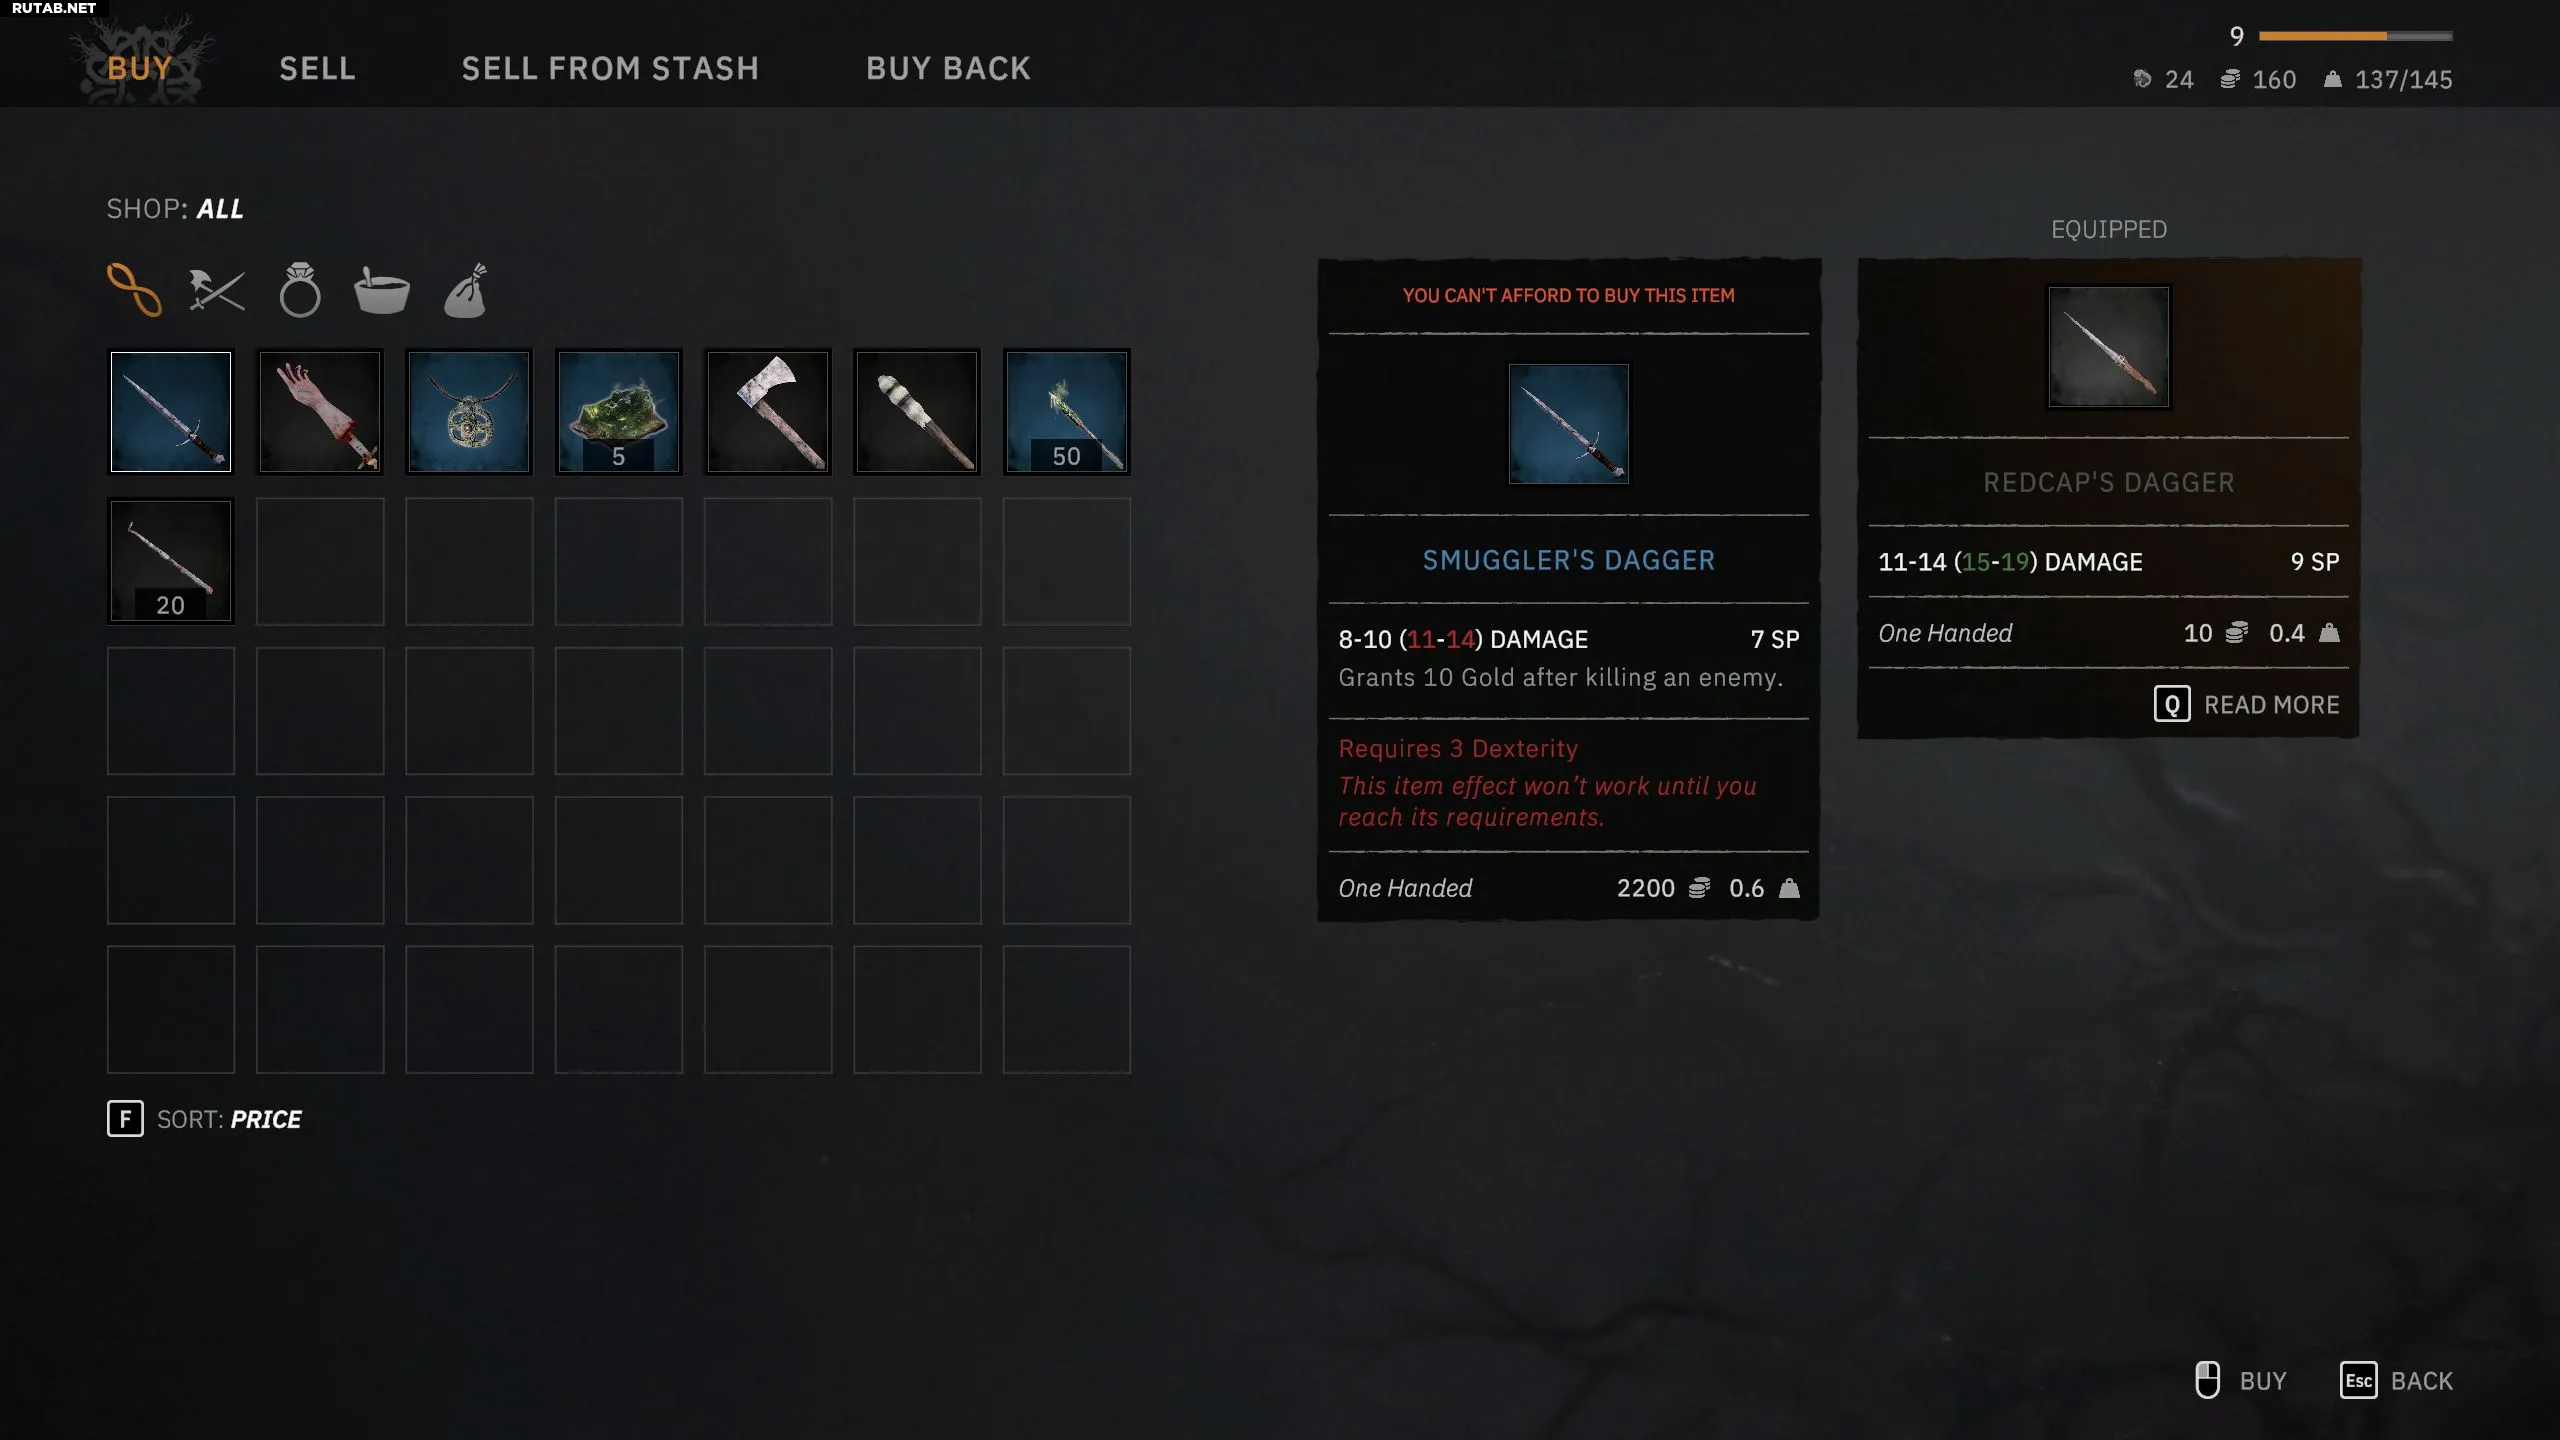Viewport: 2560px width, 1440px height.
Task: Select the hatchet axe item
Action: point(768,412)
